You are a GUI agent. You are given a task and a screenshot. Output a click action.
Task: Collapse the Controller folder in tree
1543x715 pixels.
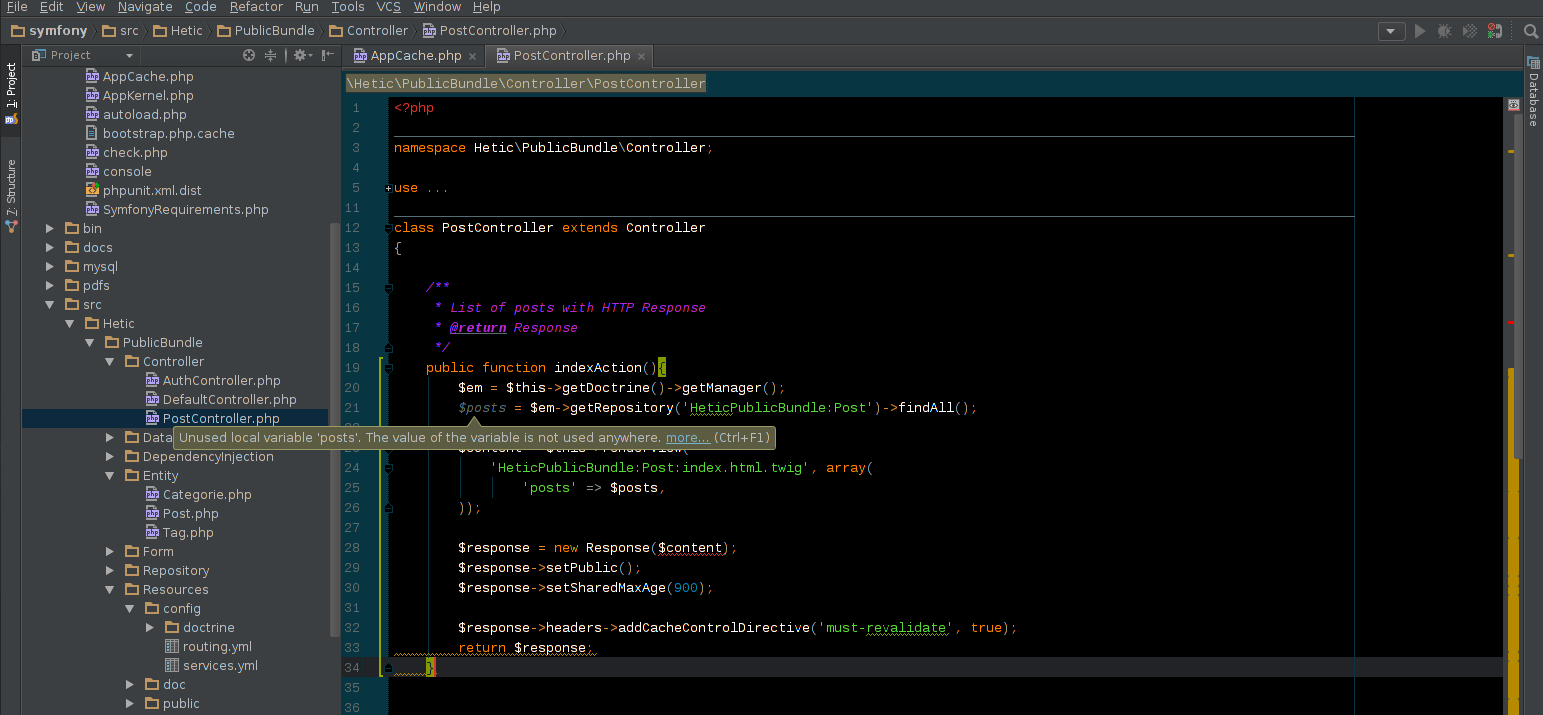tap(110, 361)
